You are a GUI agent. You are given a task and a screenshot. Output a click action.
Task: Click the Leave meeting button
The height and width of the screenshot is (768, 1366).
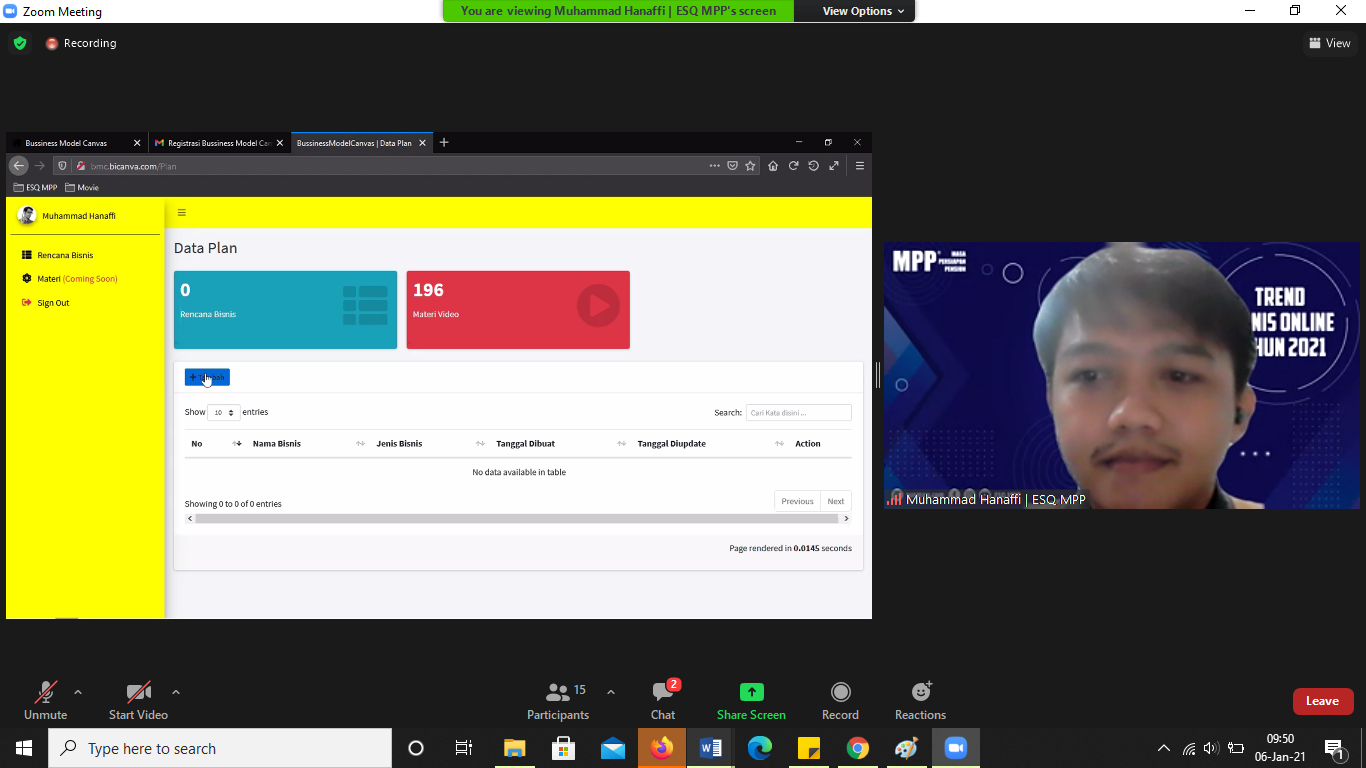point(1322,701)
